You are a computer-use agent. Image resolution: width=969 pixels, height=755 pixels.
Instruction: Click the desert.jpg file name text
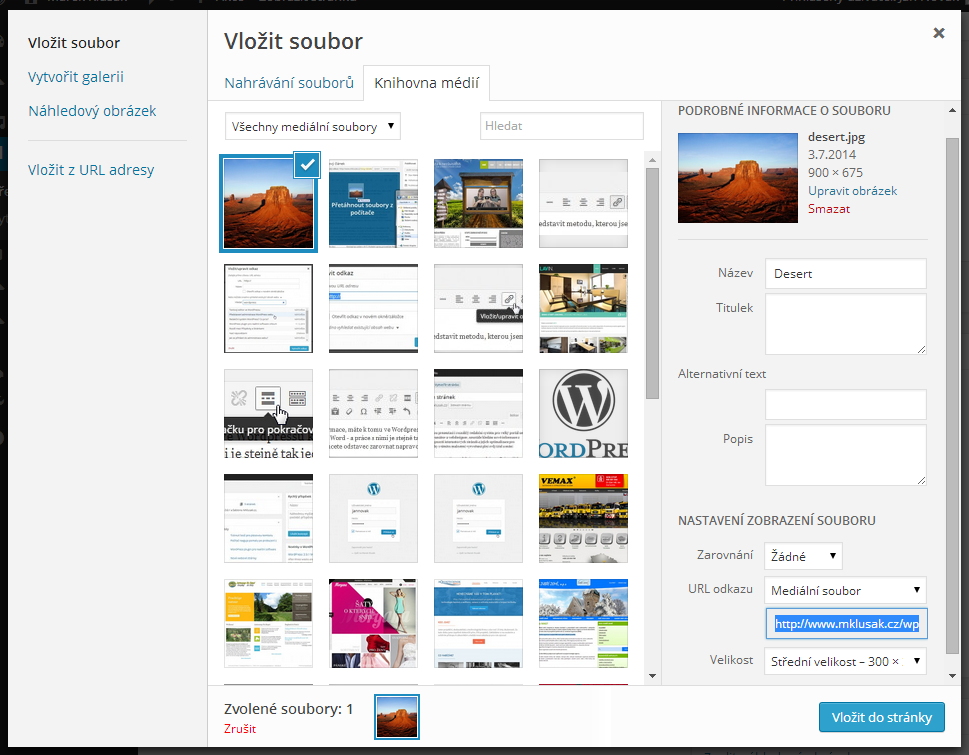tap(836, 137)
